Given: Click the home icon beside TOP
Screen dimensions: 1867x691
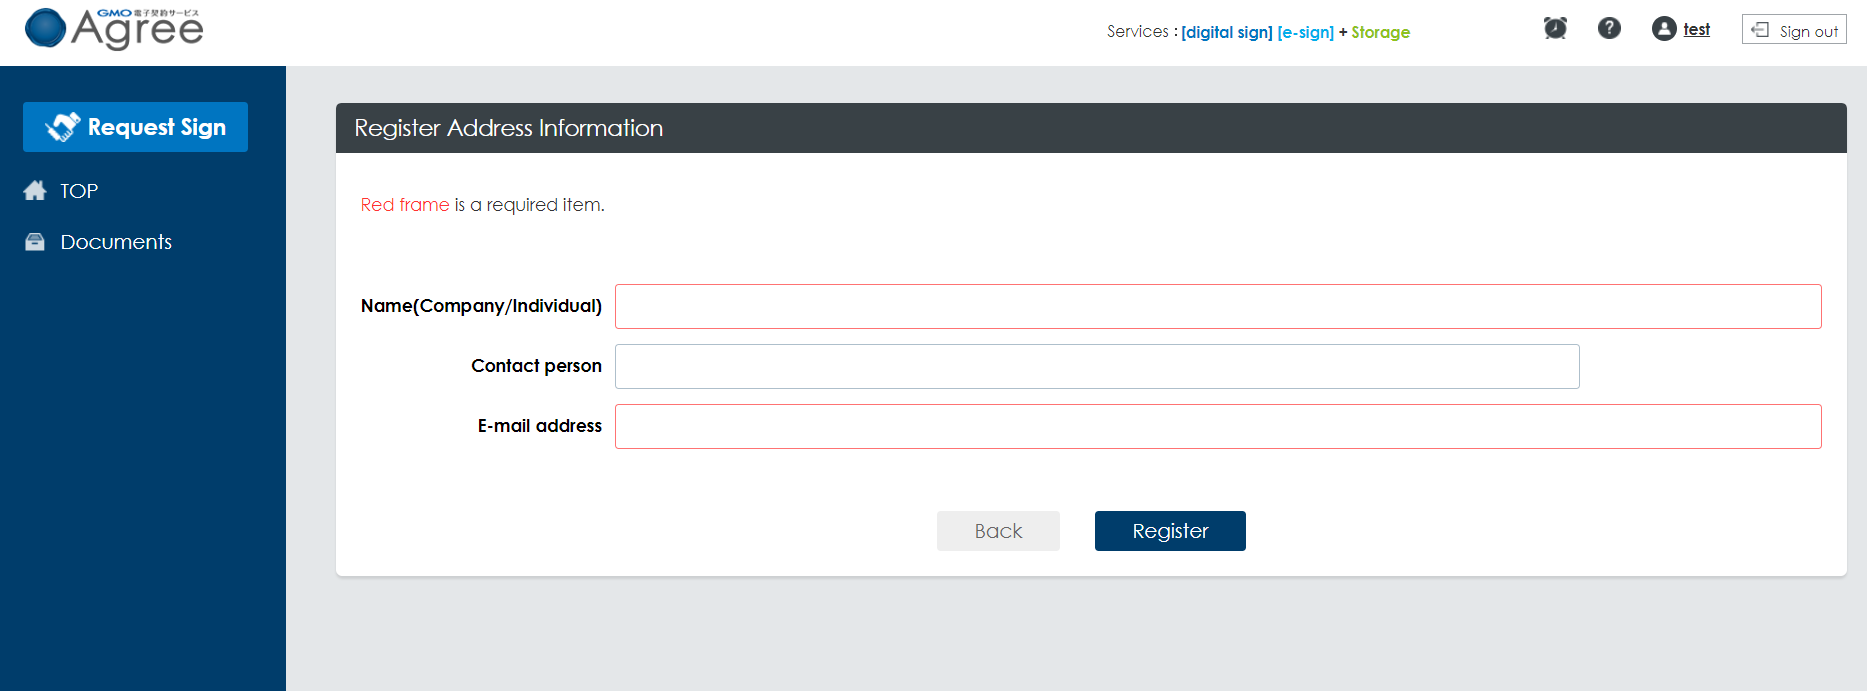Looking at the screenshot, I should tap(35, 191).
